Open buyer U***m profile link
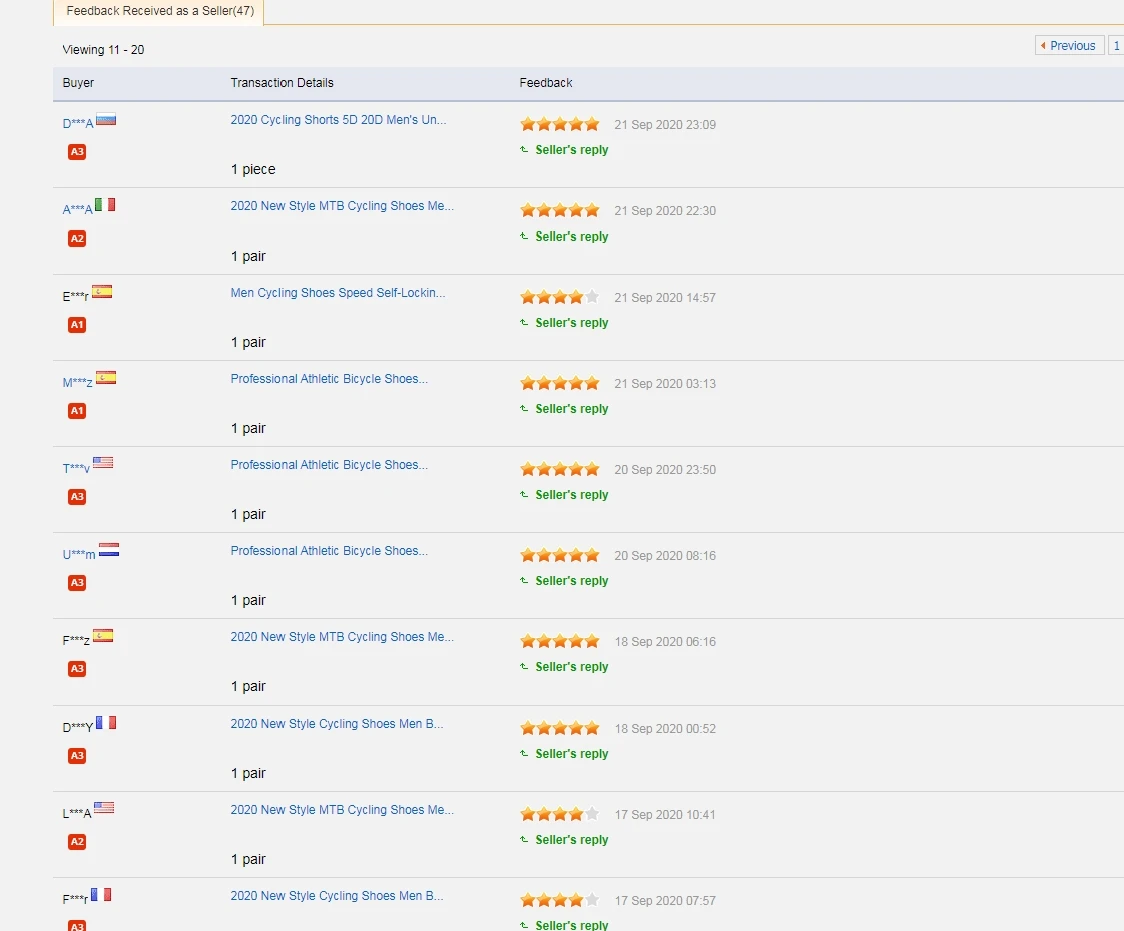This screenshot has width=1124, height=931. click(79, 554)
